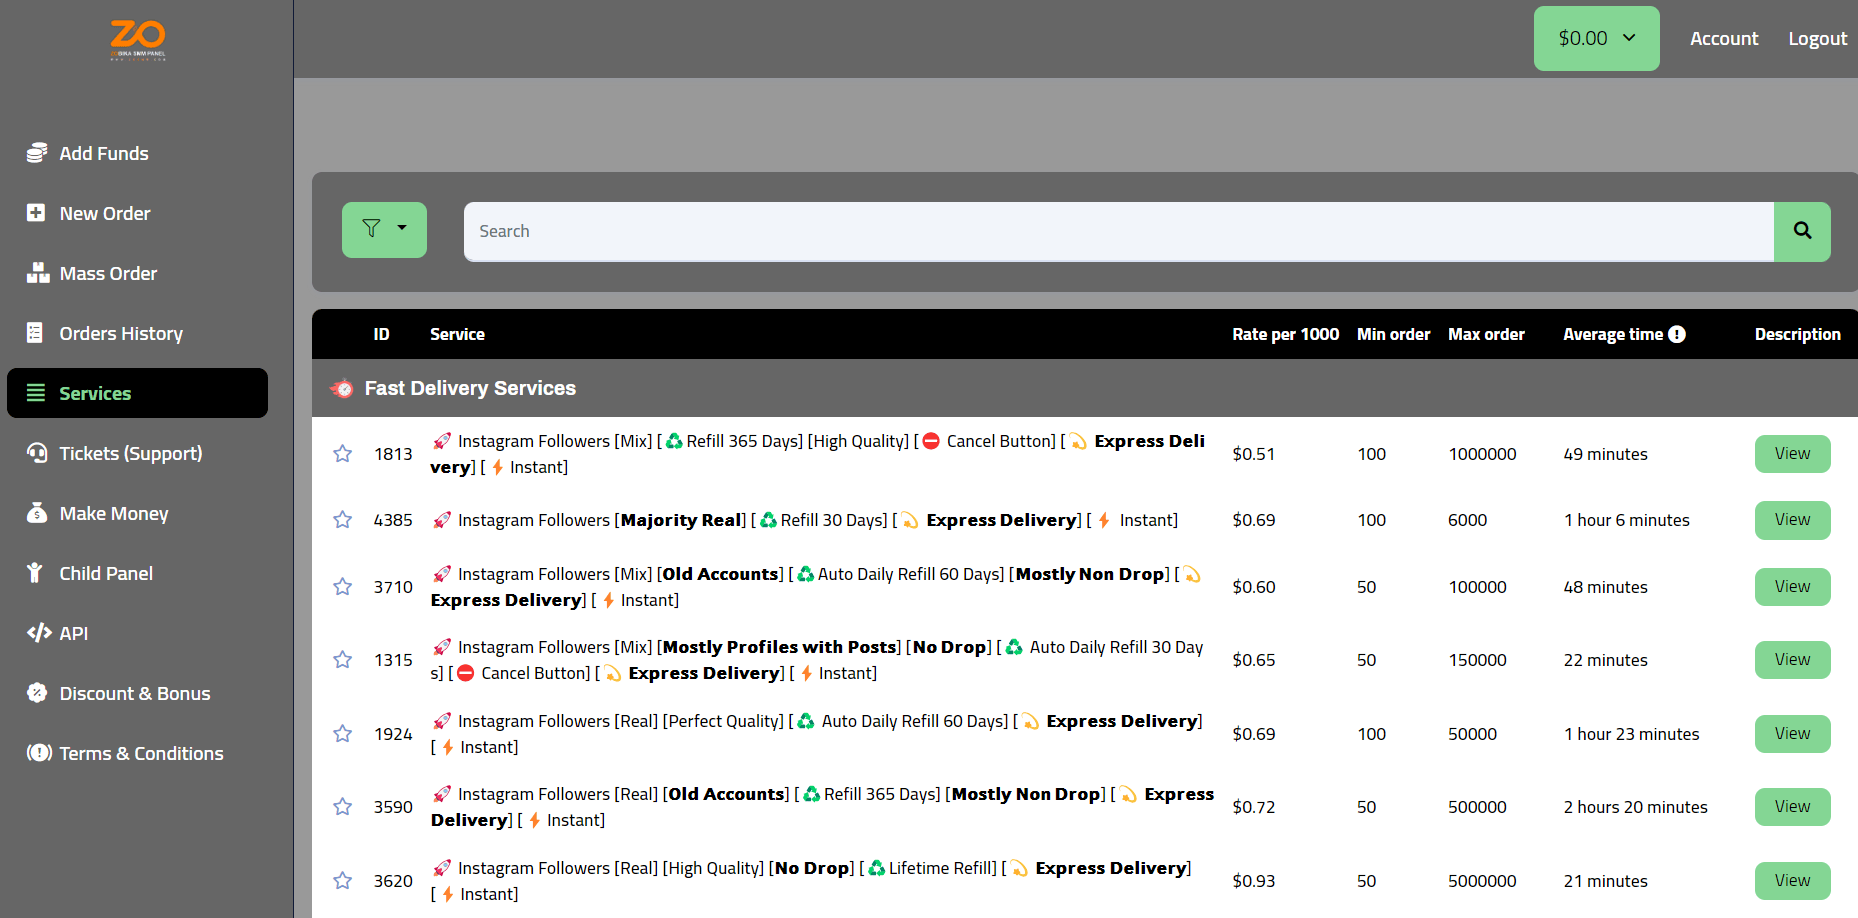Open the Mass Order page
The image size is (1858, 918).
107,273
